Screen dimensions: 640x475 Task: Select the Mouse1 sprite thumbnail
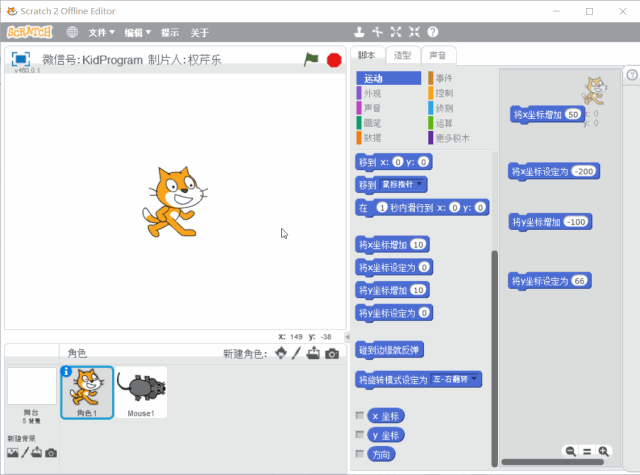click(141, 392)
